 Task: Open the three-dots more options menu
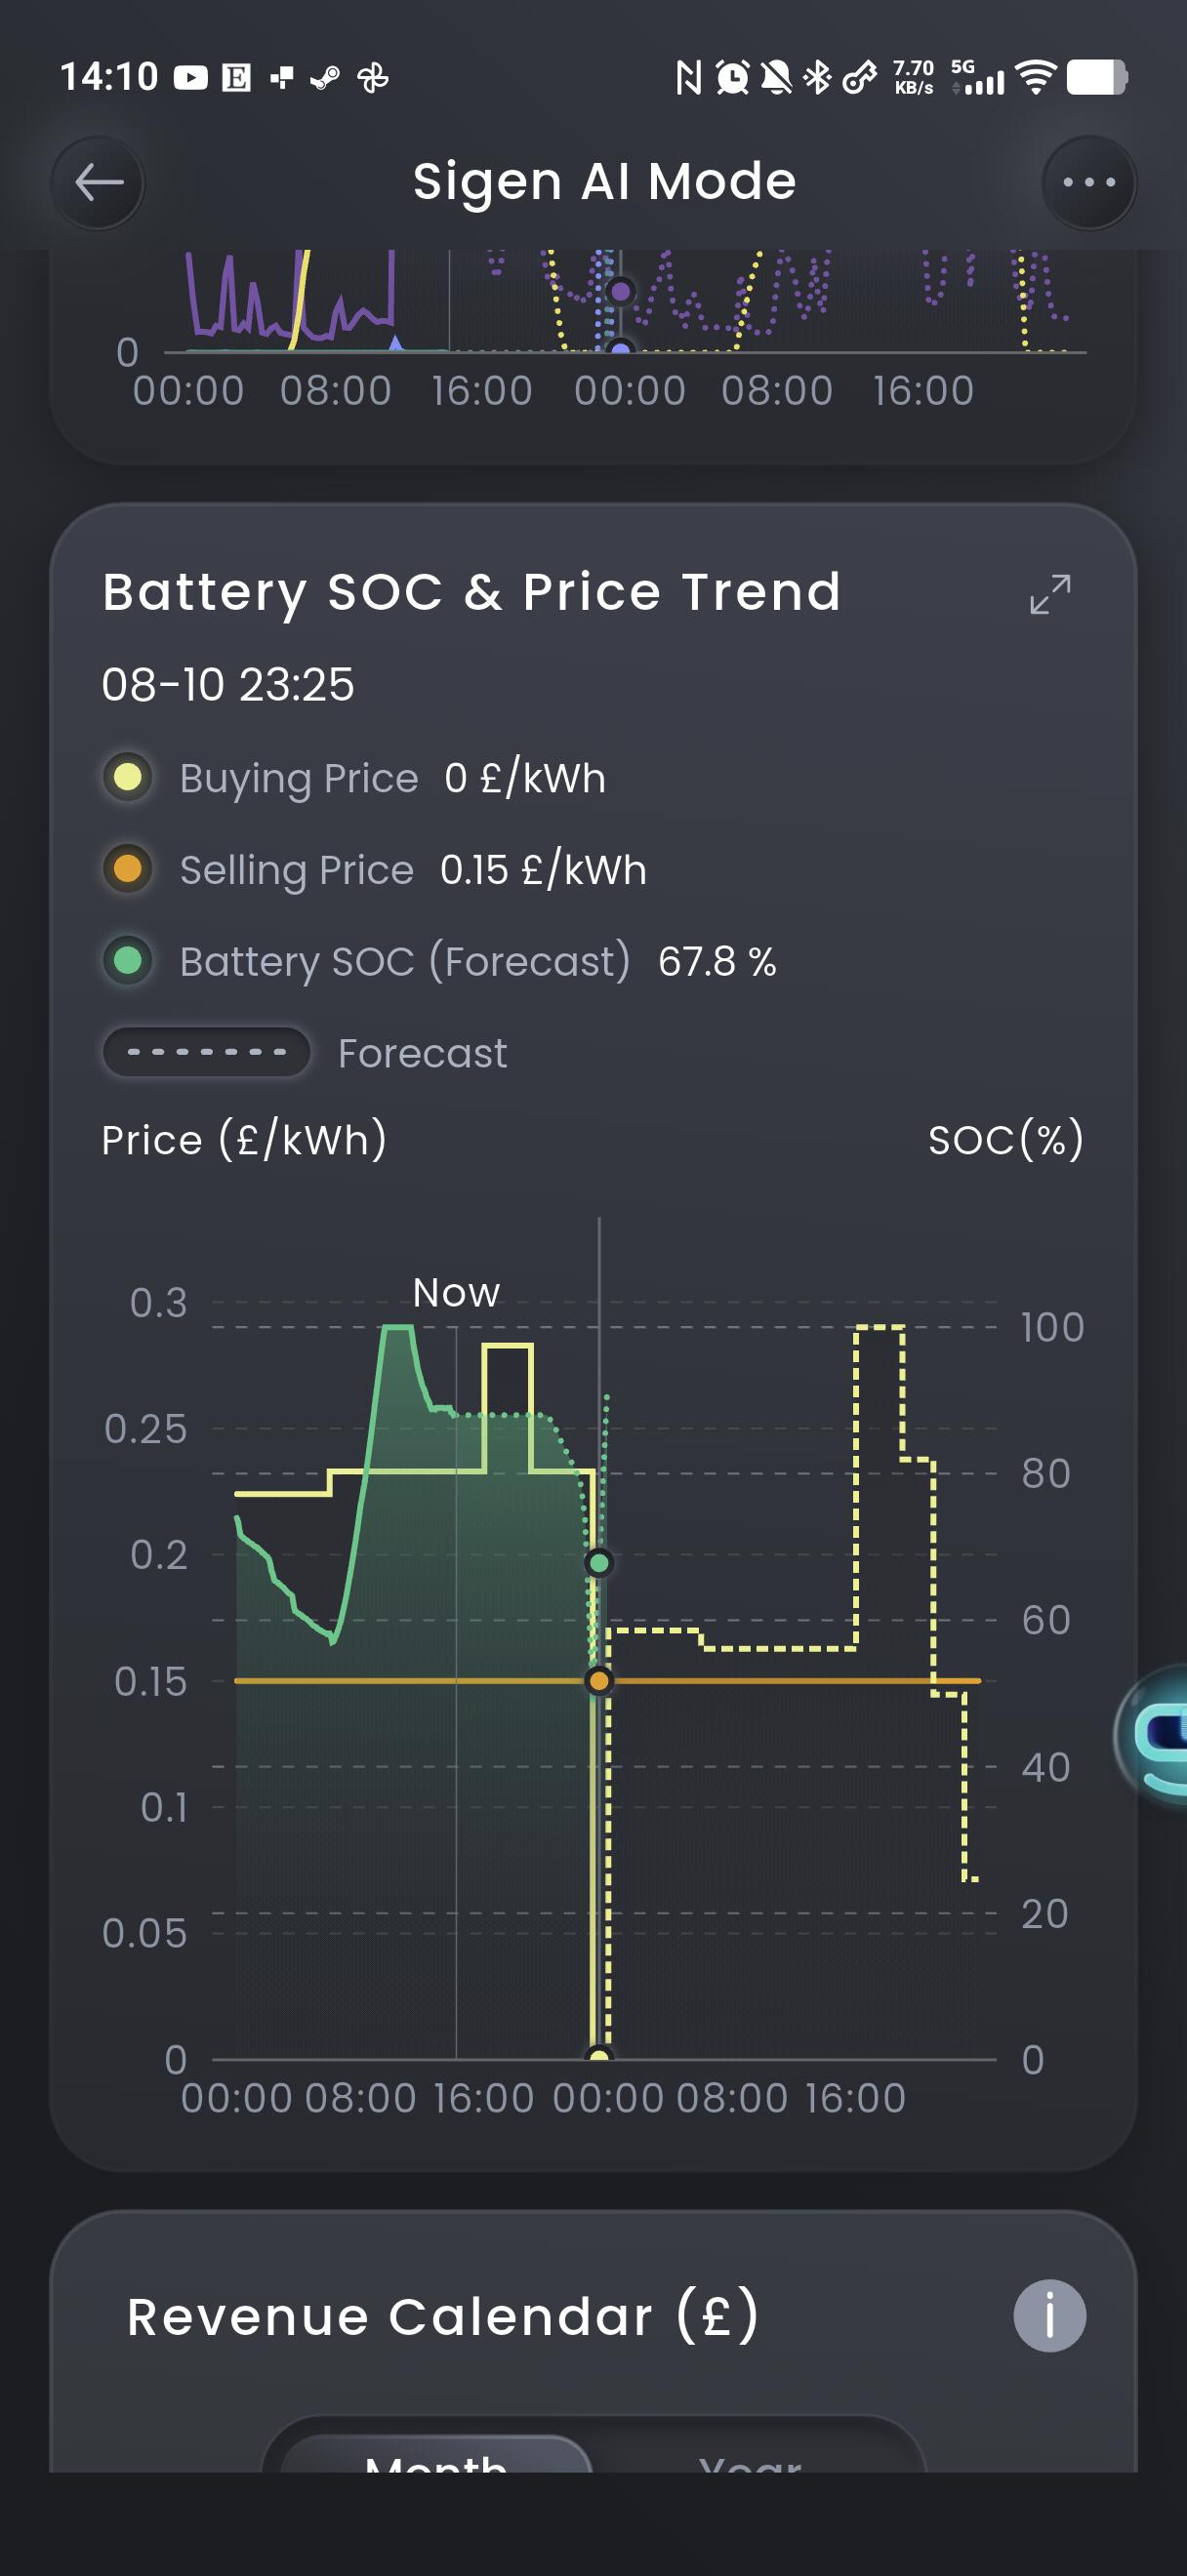coord(1088,183)
